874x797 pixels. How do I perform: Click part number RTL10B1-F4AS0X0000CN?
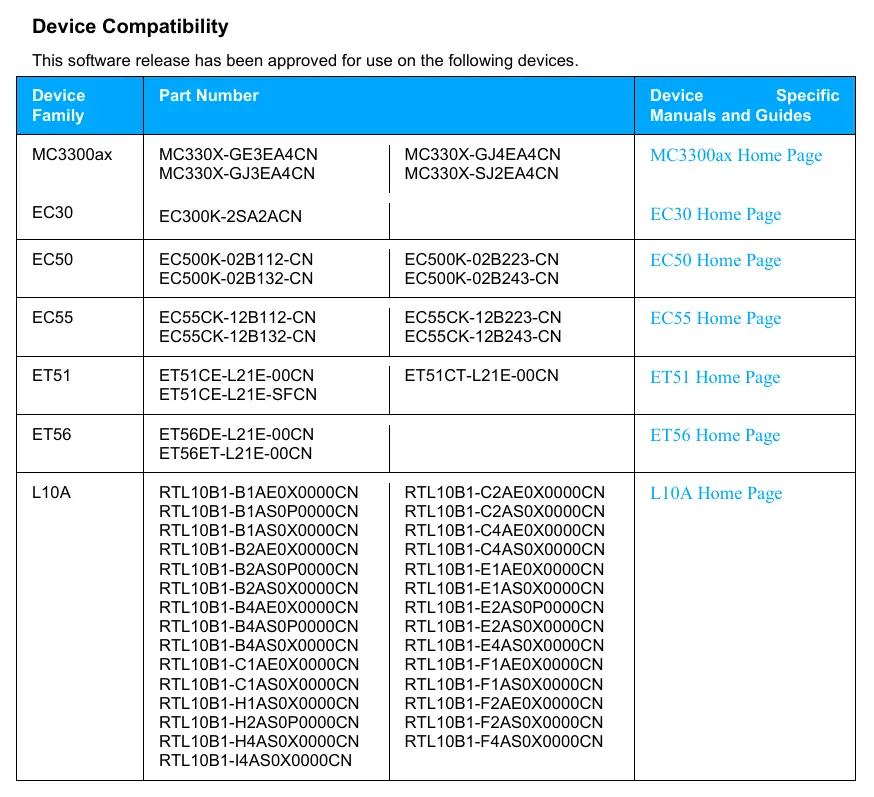tap(504, 741)
